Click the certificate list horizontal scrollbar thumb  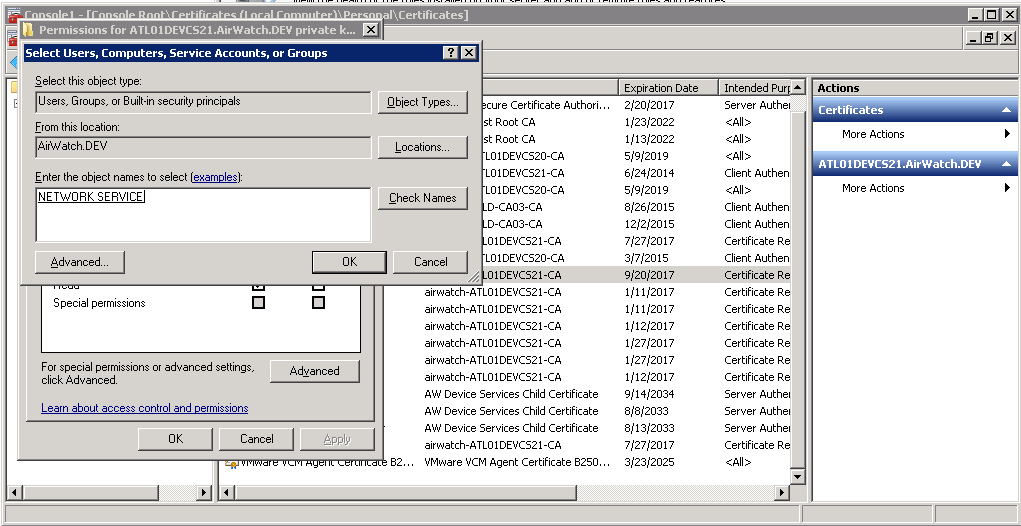tap(407, 493)
